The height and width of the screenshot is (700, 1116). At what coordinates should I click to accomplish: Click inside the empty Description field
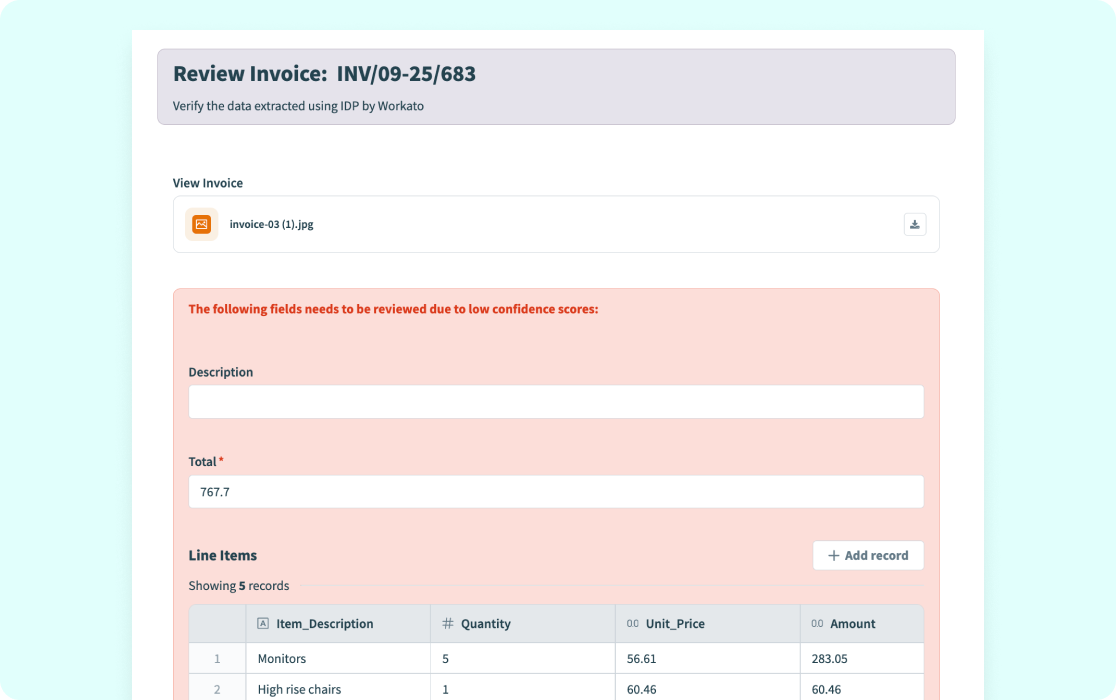pos(556,401)
